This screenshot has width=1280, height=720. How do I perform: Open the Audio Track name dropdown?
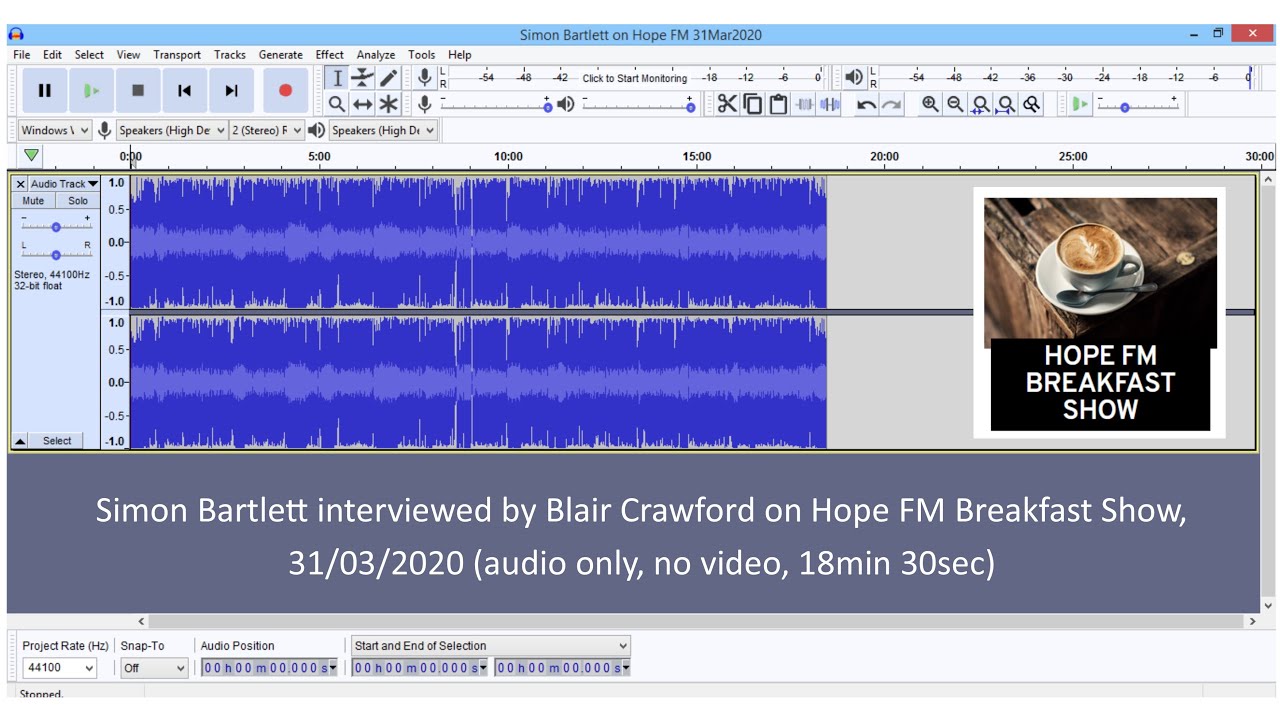[64, 184]
